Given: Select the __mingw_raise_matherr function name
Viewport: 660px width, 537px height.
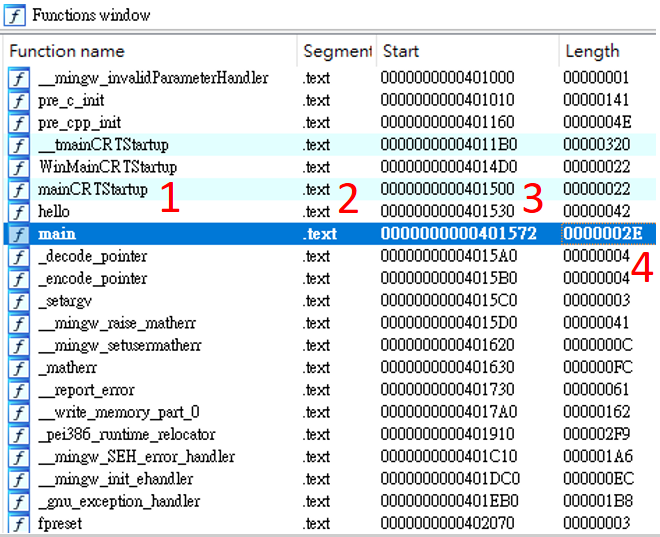Looking at the screenshot, I should click(x=117, y=324).
